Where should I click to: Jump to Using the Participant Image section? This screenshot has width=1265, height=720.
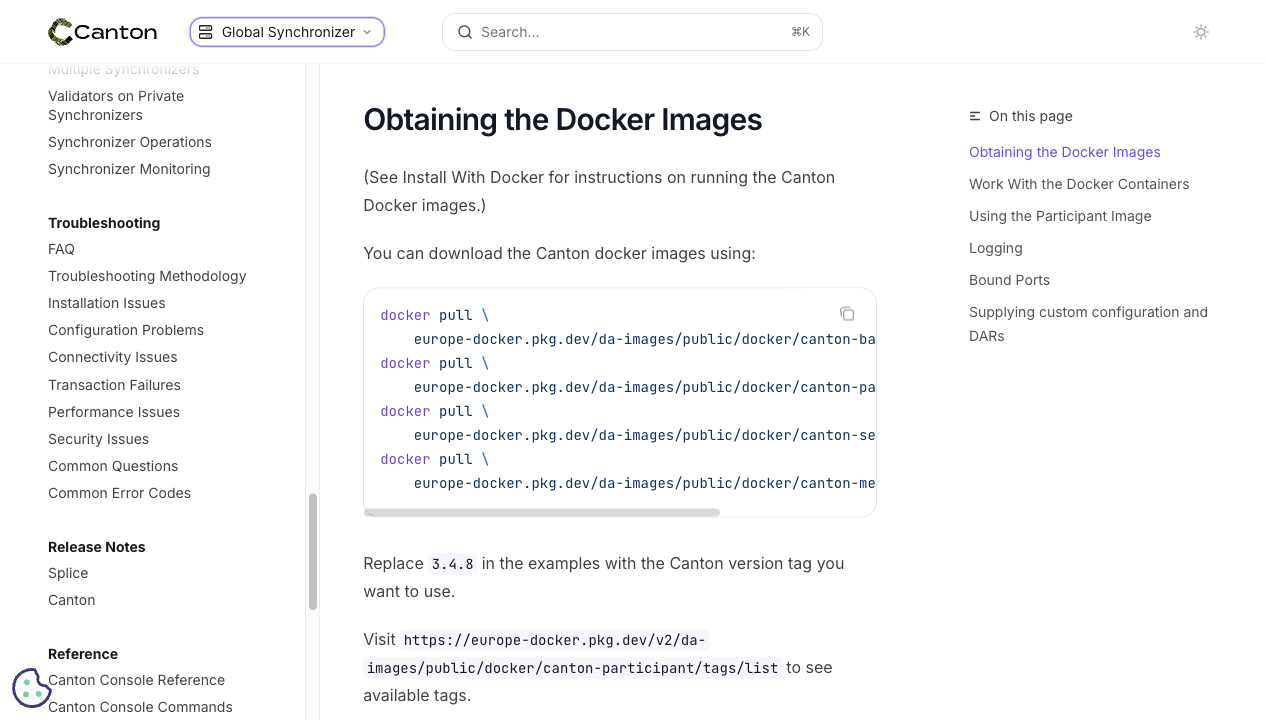pyautogui.click(x=1060, y=216)
